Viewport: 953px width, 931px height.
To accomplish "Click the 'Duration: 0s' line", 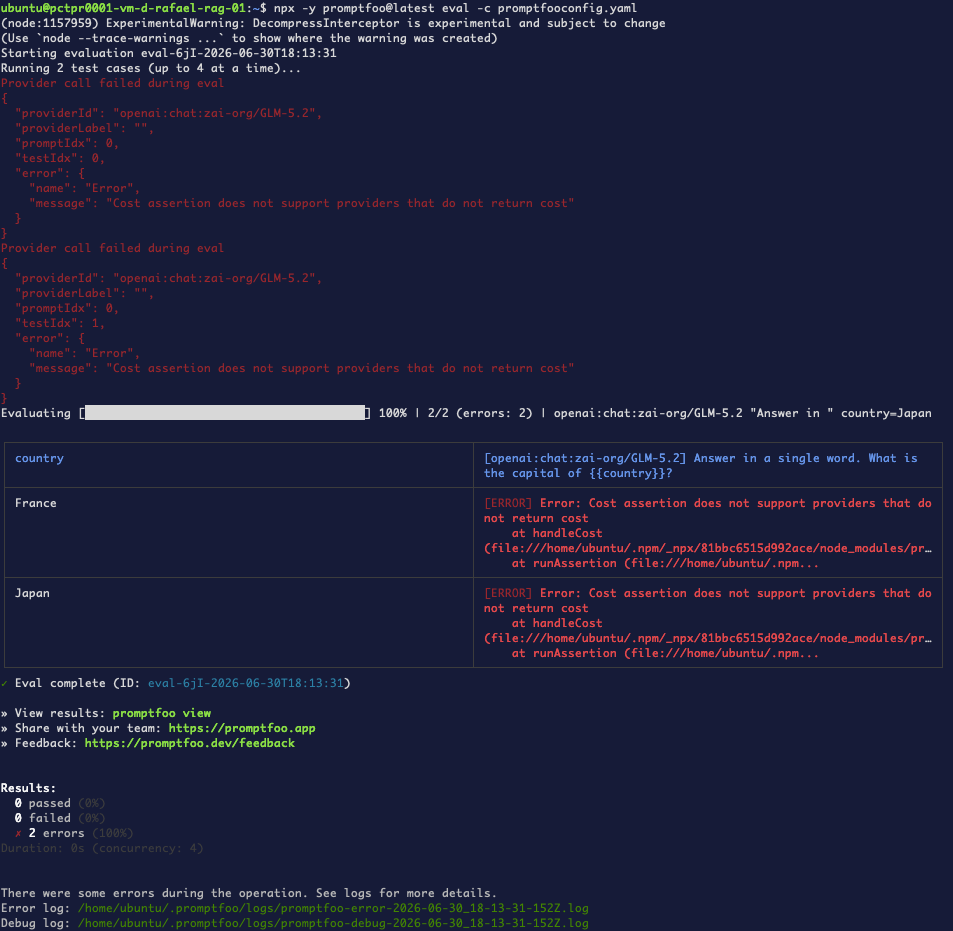I will pos(102,848).
